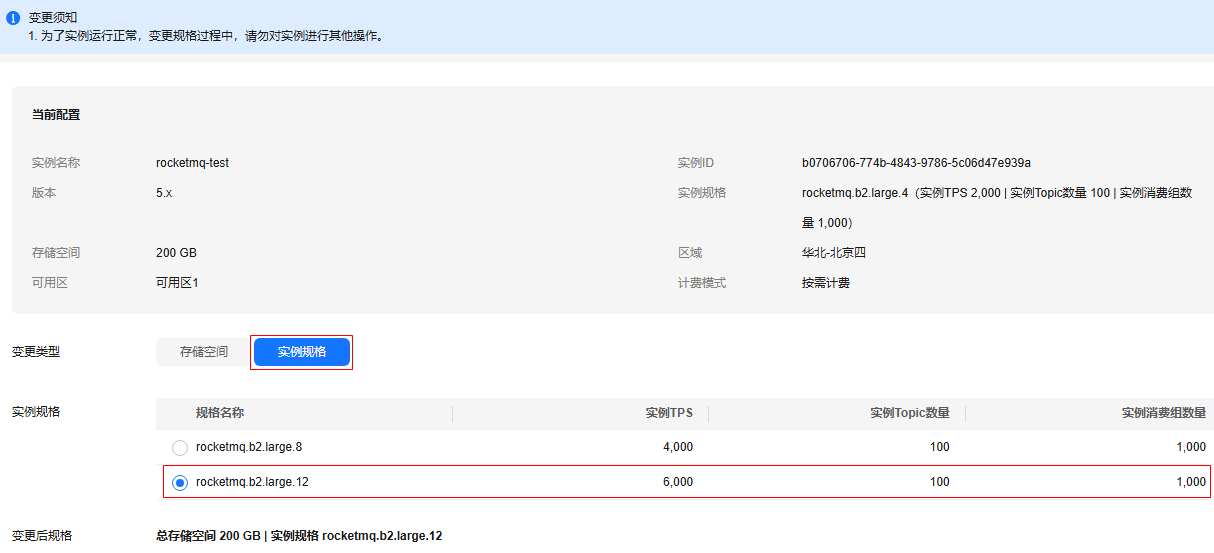This screenshot has height=553, width=1214.
Task: Click the 可用区 field label
Action: click(x=50, y=283)
